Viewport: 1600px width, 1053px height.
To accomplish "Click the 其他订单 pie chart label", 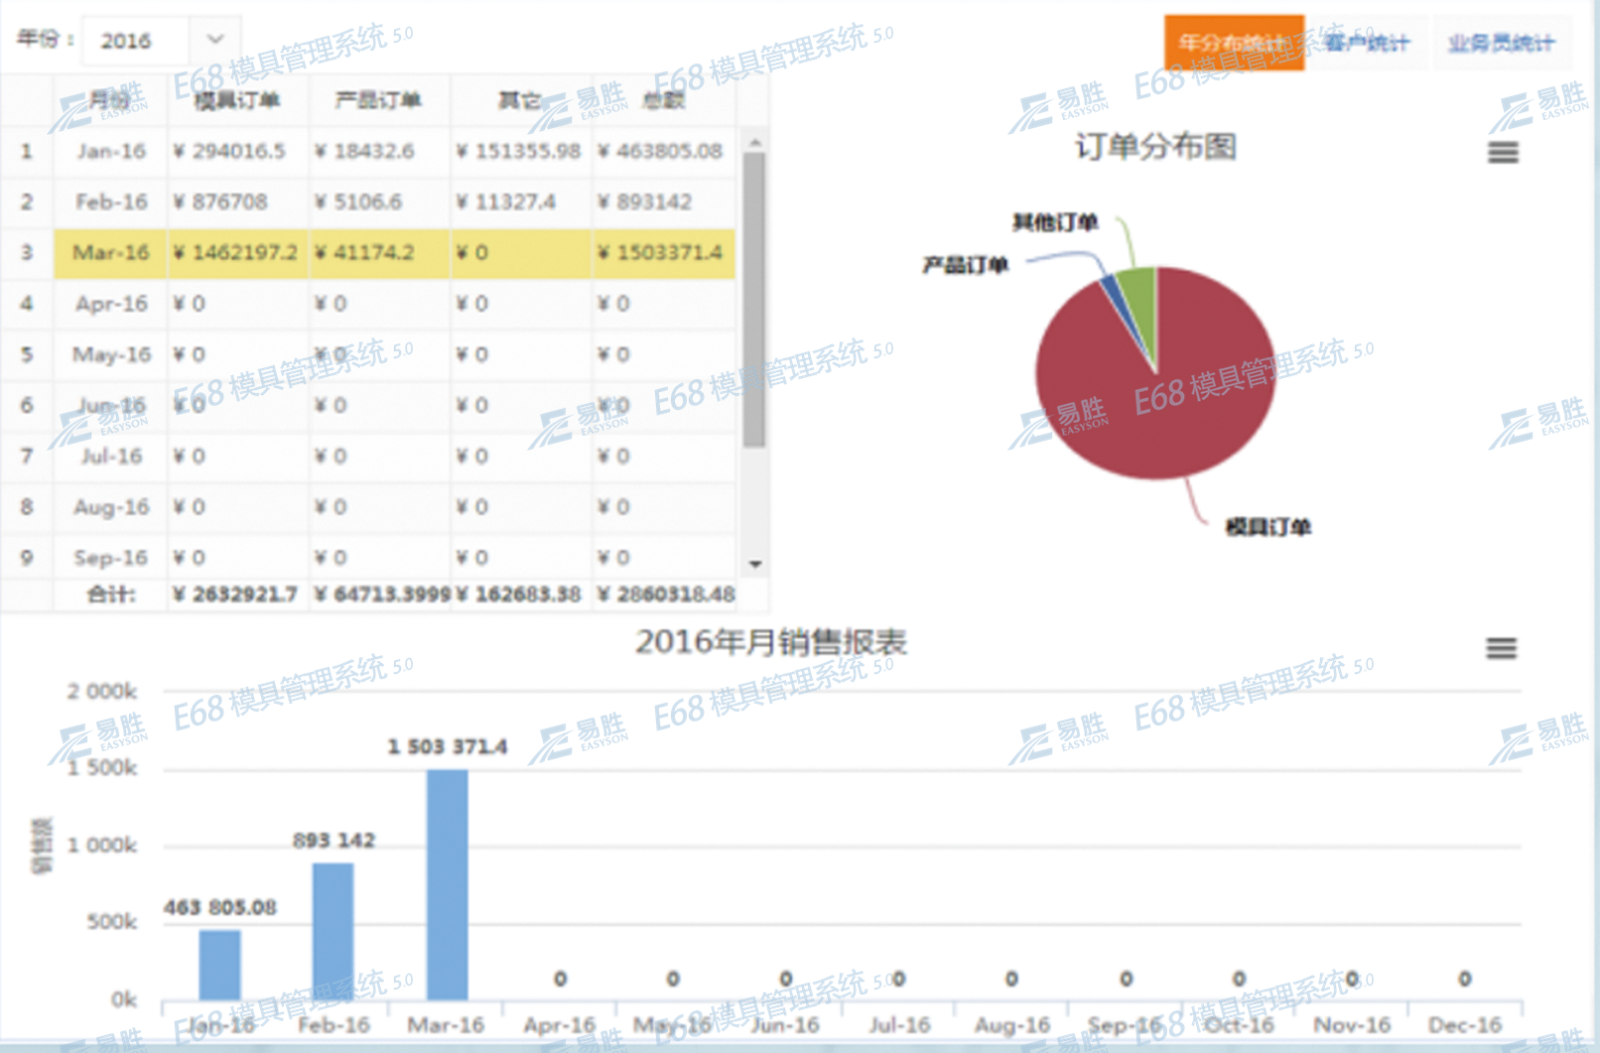I will point(1056,222).
